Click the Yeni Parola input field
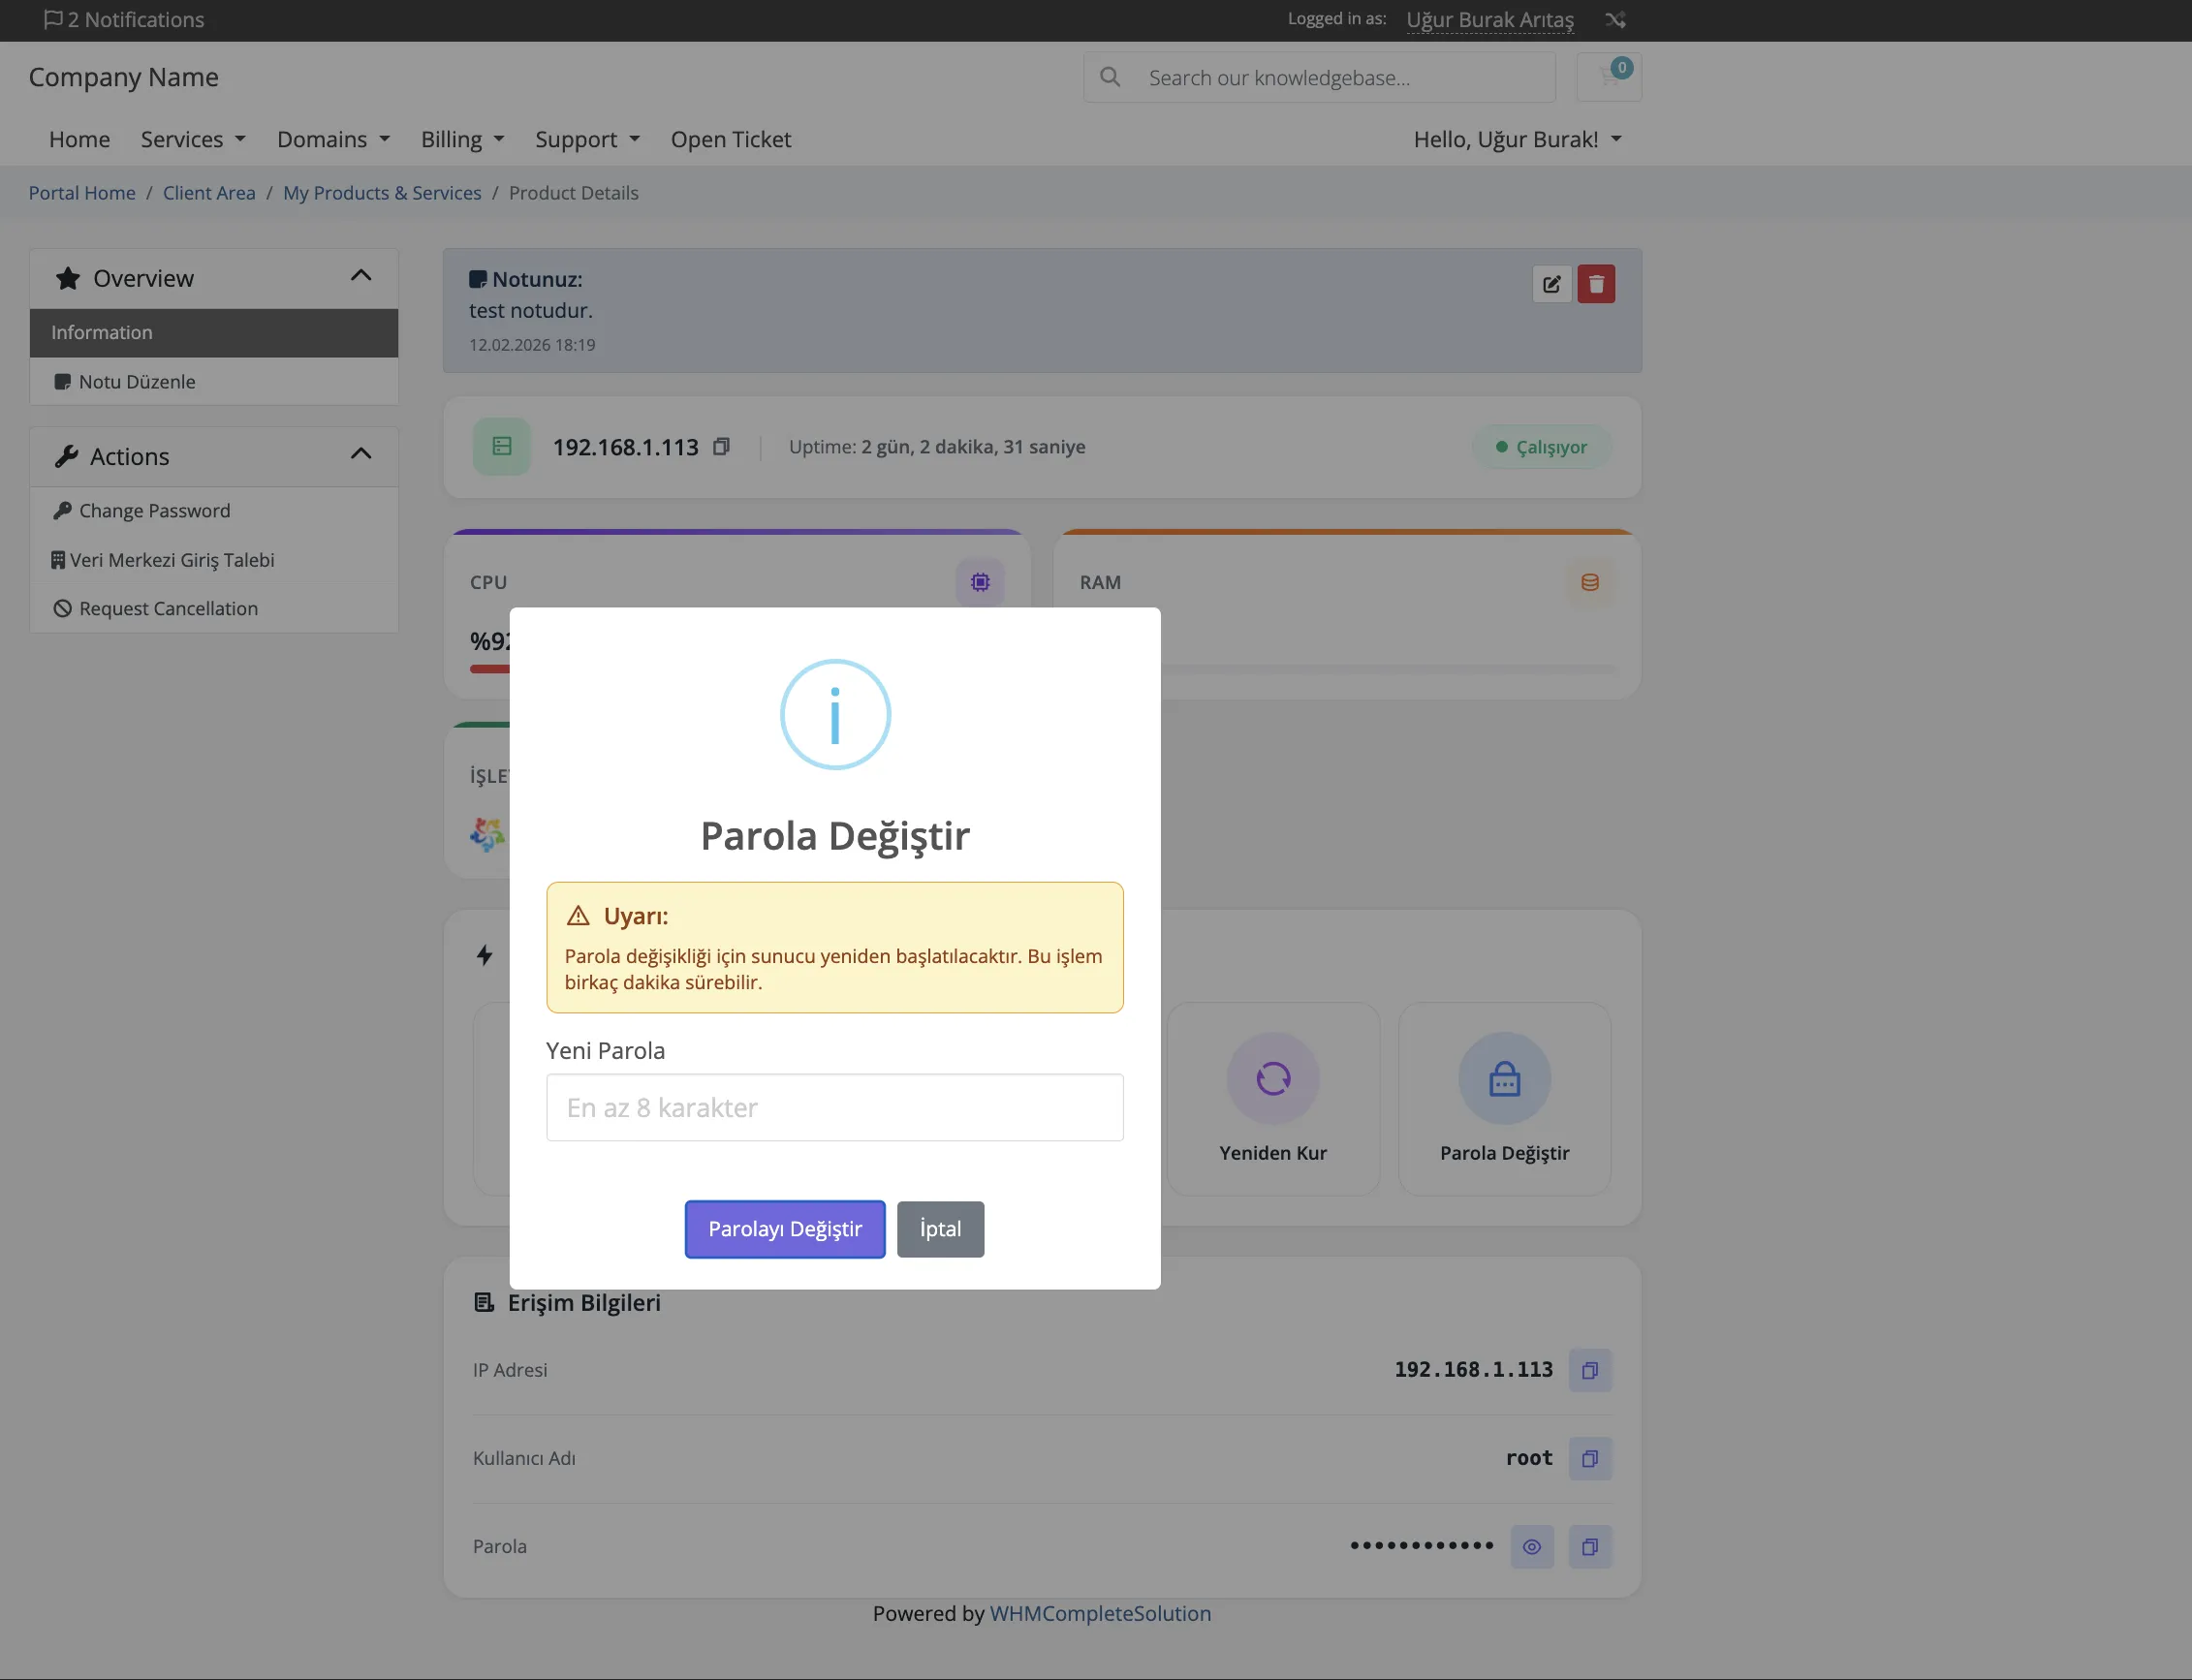The height and width of the screenshot is (1680, 2192). (x=835, y=1107)
